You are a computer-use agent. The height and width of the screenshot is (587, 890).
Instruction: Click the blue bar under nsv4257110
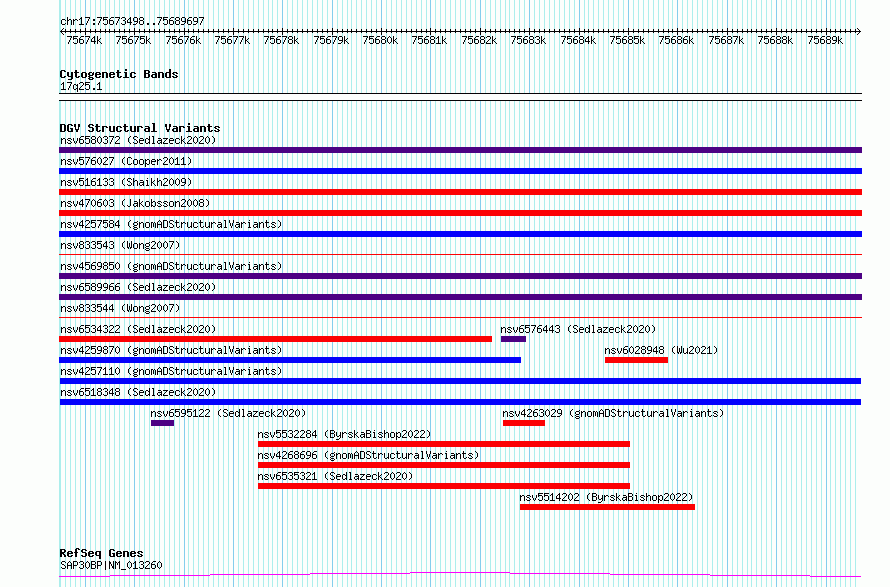pyautogui.click(x=460, y=381)
